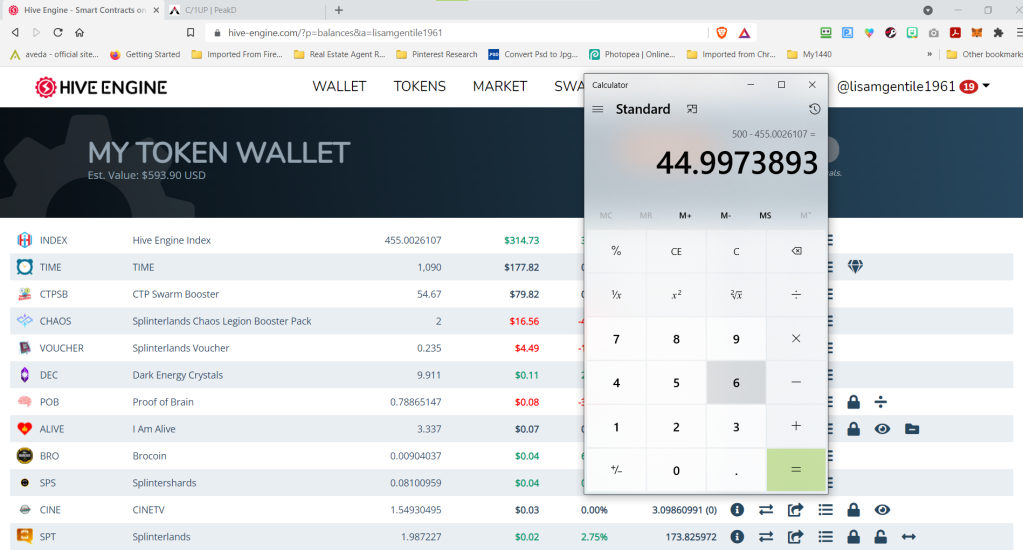The width and height of the screenshot is (1023, 550).
Task: Click the calculator backspace key
Action: coord(796,251)
